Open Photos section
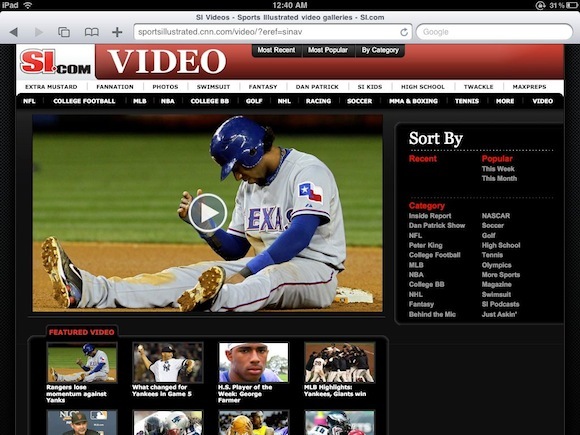 tap(165, 87)
